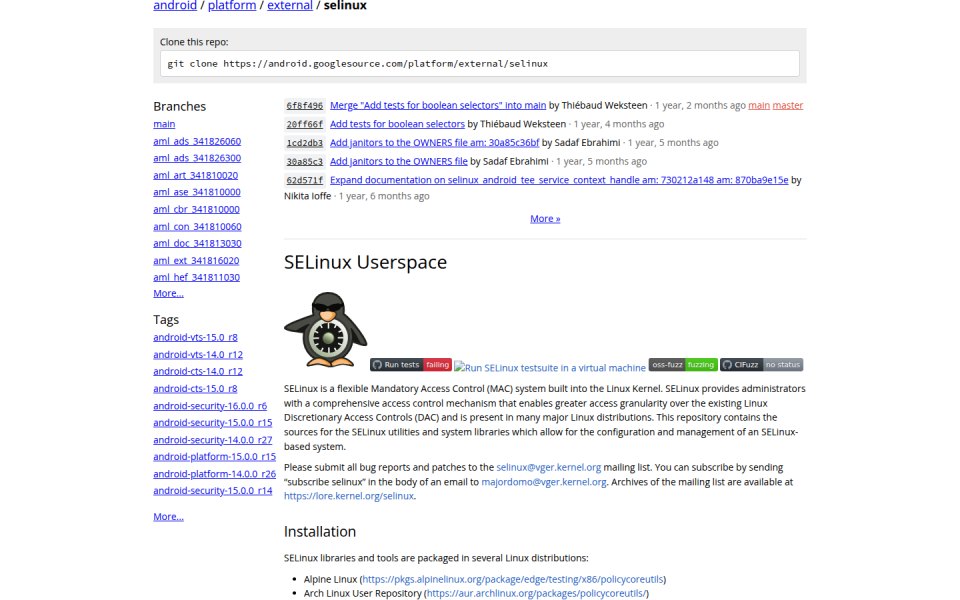The height and width of the screenshot is (600, 960).
Task: Open the lore.kernel.org/selinux archive link
Action: tap(349, 496)
